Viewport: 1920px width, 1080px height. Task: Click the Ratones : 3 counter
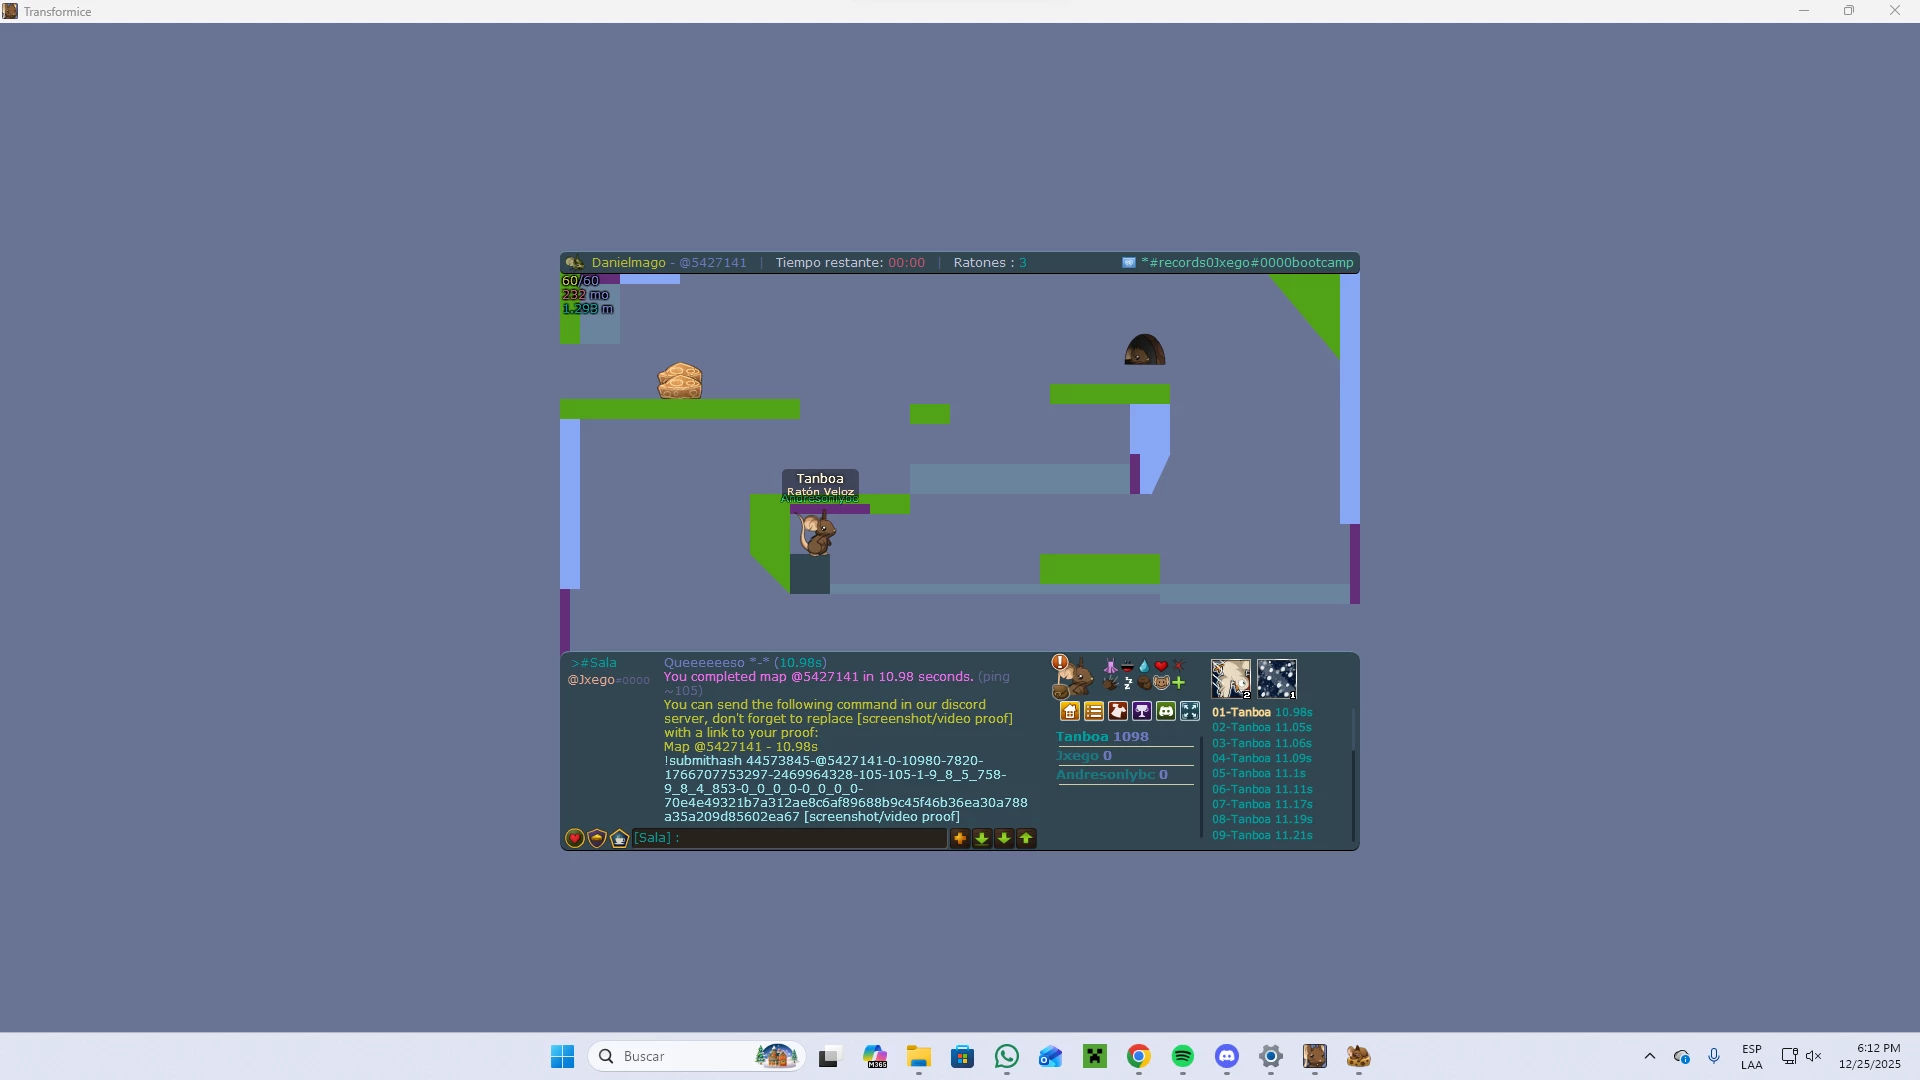990,263
